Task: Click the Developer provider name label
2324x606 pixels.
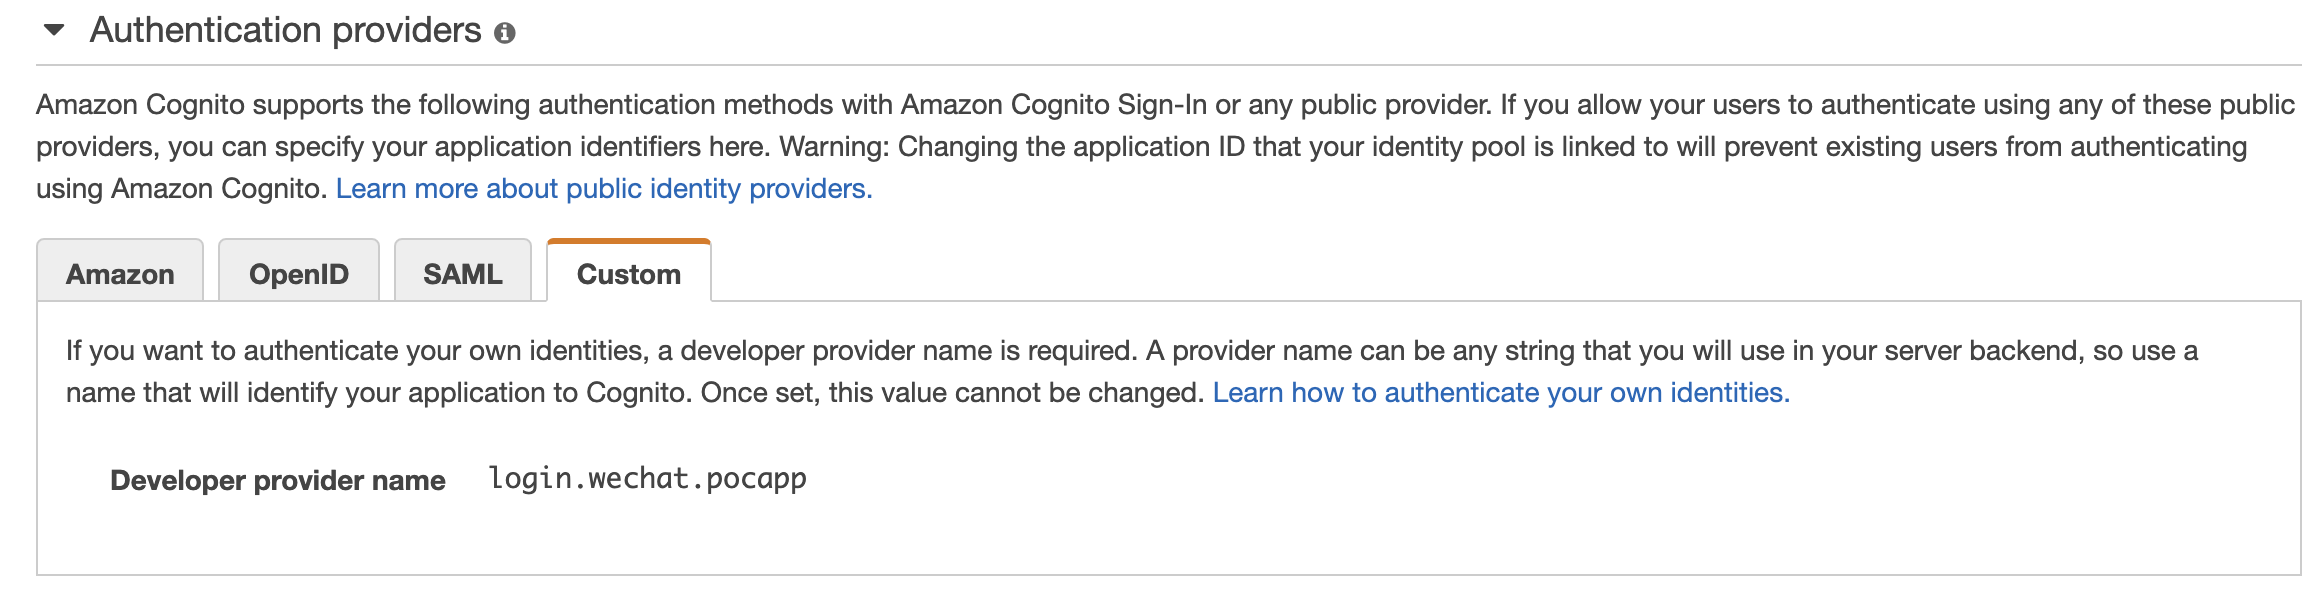Action: (277, 481)
